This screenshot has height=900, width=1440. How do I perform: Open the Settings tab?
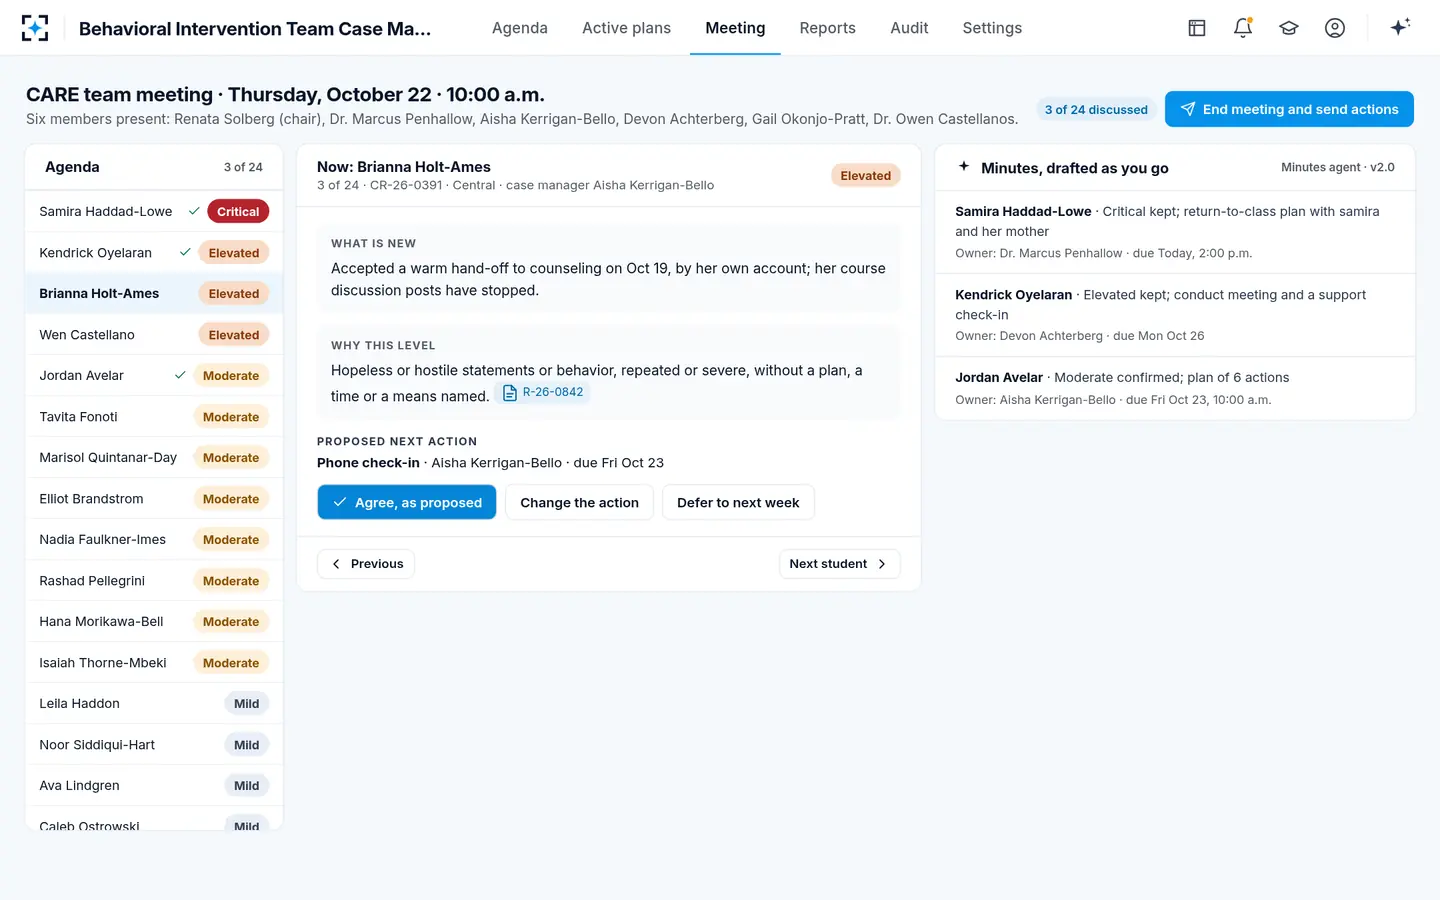pyautogui.click(x=992, y=28)
